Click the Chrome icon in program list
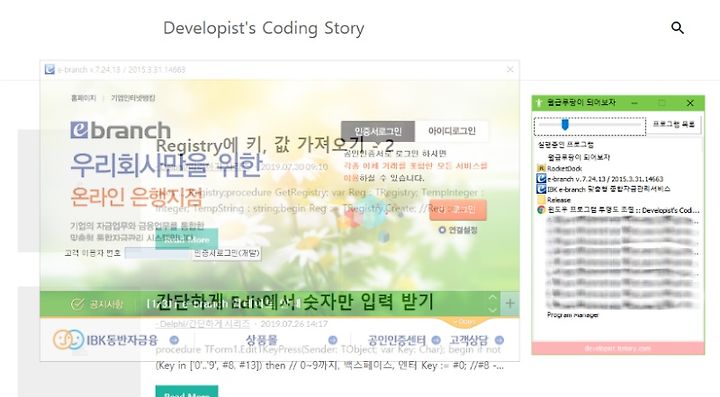The height and width of the screenshot is (397, 720). tap(541, 210)
